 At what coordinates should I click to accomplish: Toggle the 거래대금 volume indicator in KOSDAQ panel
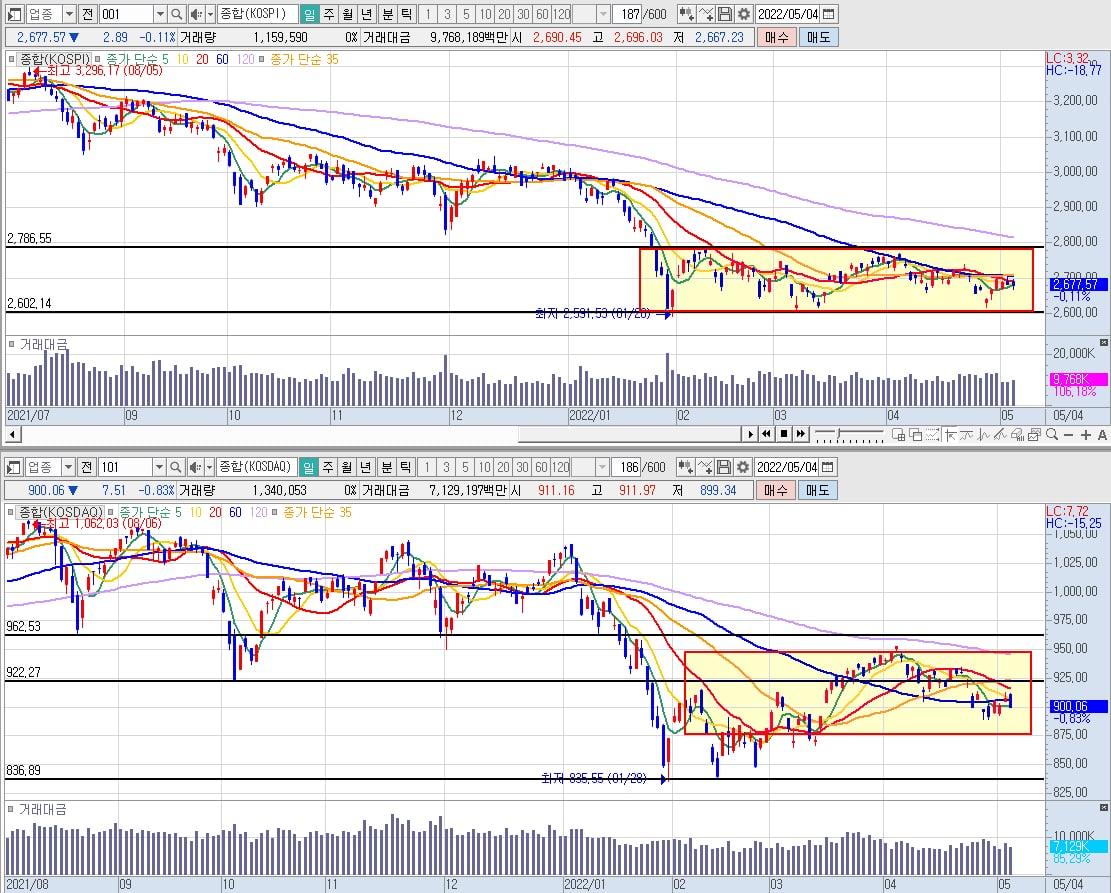click(12, 808)
